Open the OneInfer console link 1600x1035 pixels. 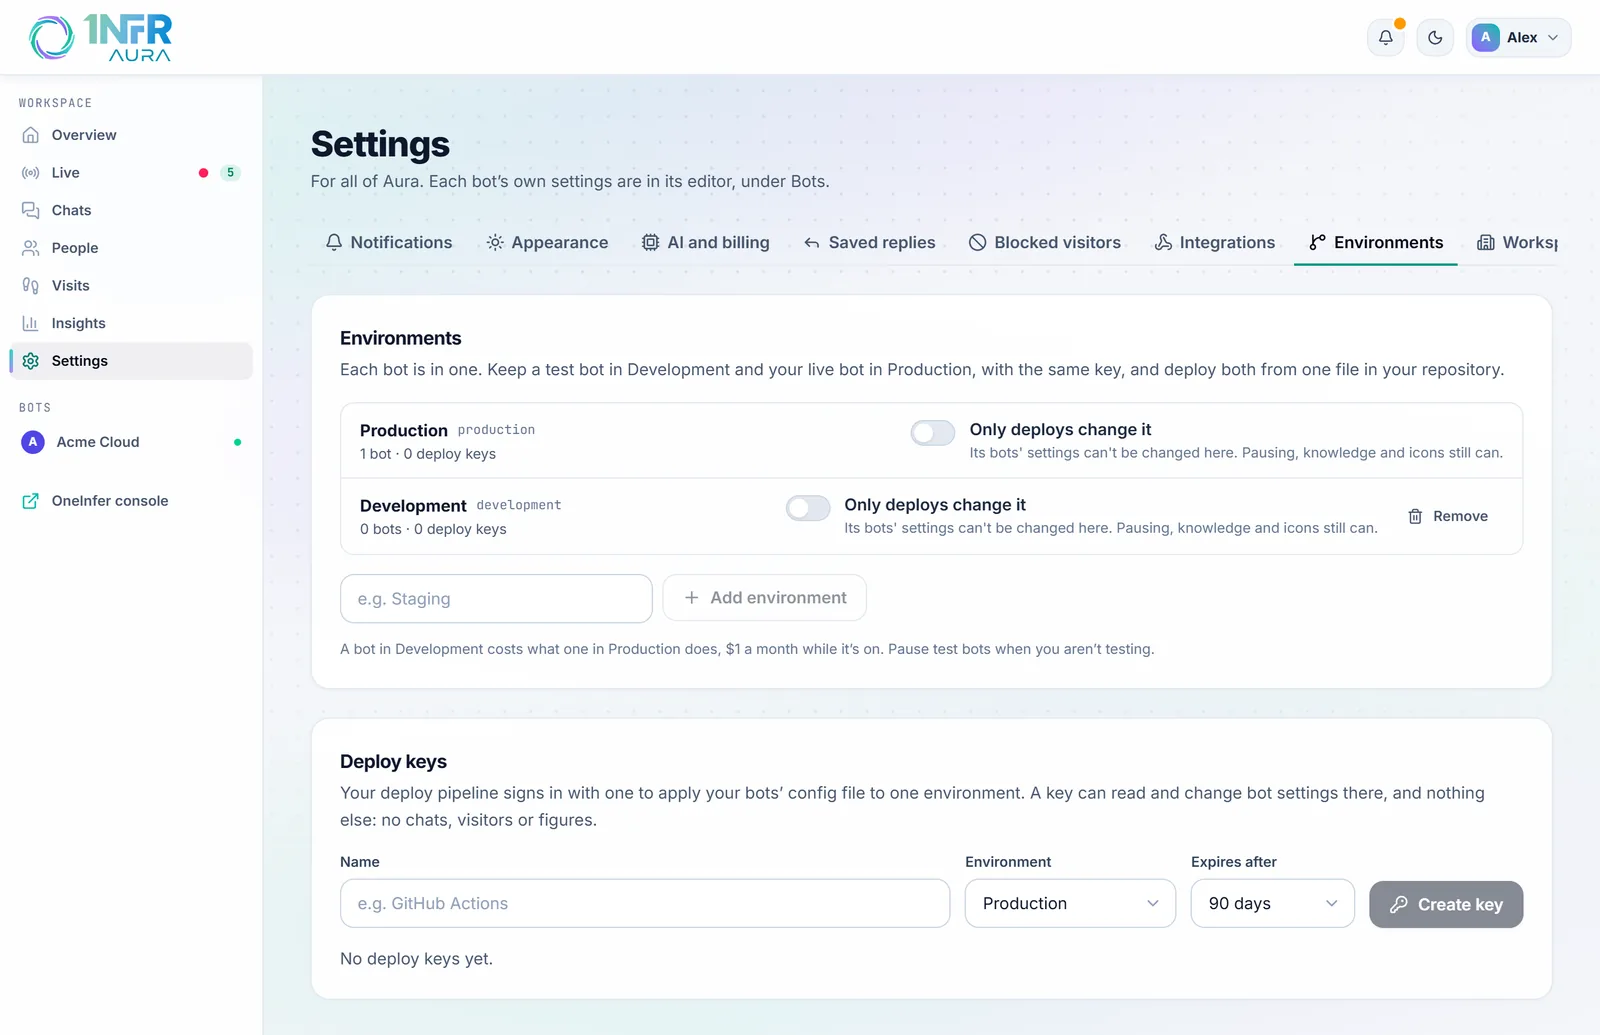click(131, 501)
